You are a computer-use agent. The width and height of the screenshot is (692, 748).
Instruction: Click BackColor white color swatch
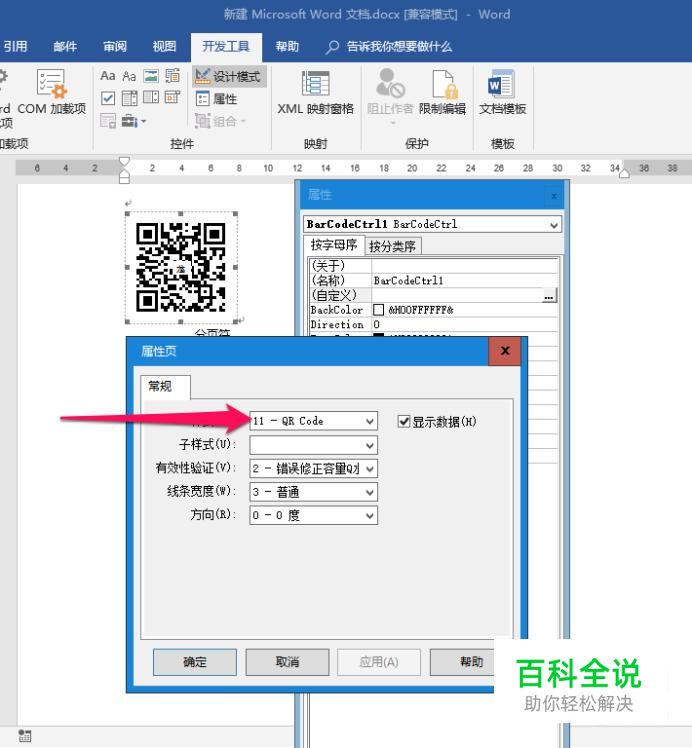click(x=379, y=310)
